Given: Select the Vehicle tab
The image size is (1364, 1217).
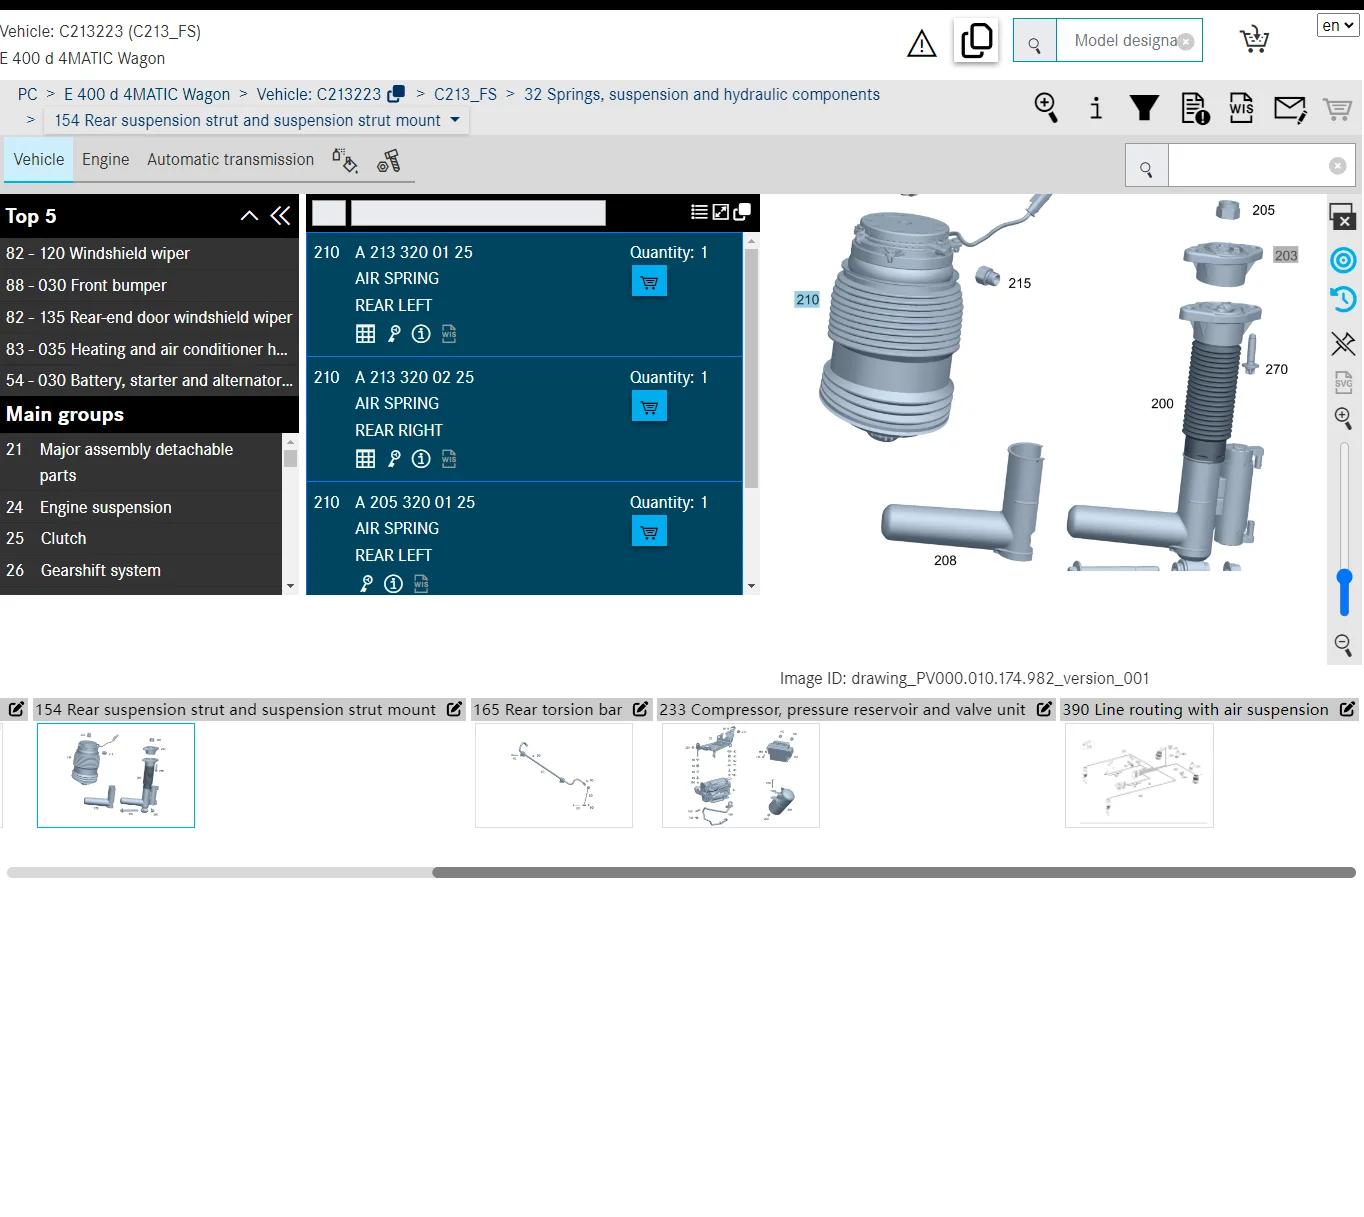Looking at the screenshot, I should pyautogui.click(x=39, y=160).
